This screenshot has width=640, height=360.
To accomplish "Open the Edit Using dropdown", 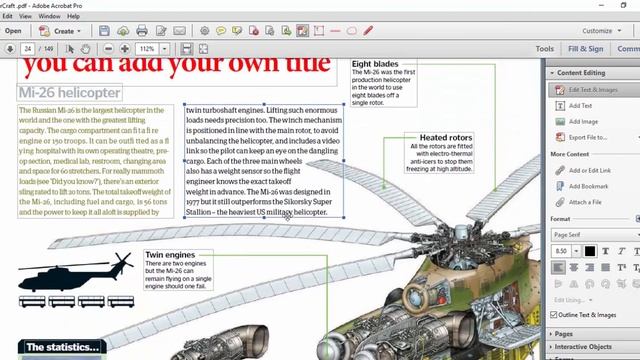I will (573, 300).
